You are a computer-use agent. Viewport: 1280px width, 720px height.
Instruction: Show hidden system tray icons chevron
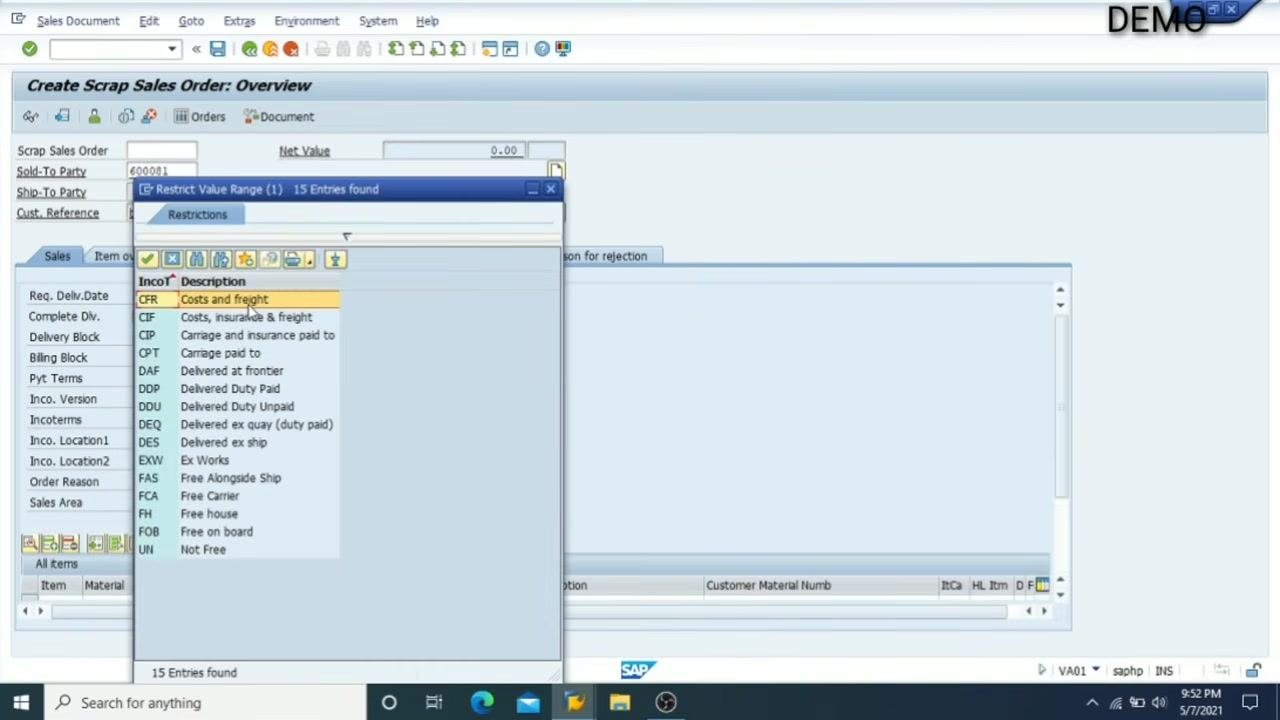pyautogui.click(x=1092, y=703)
